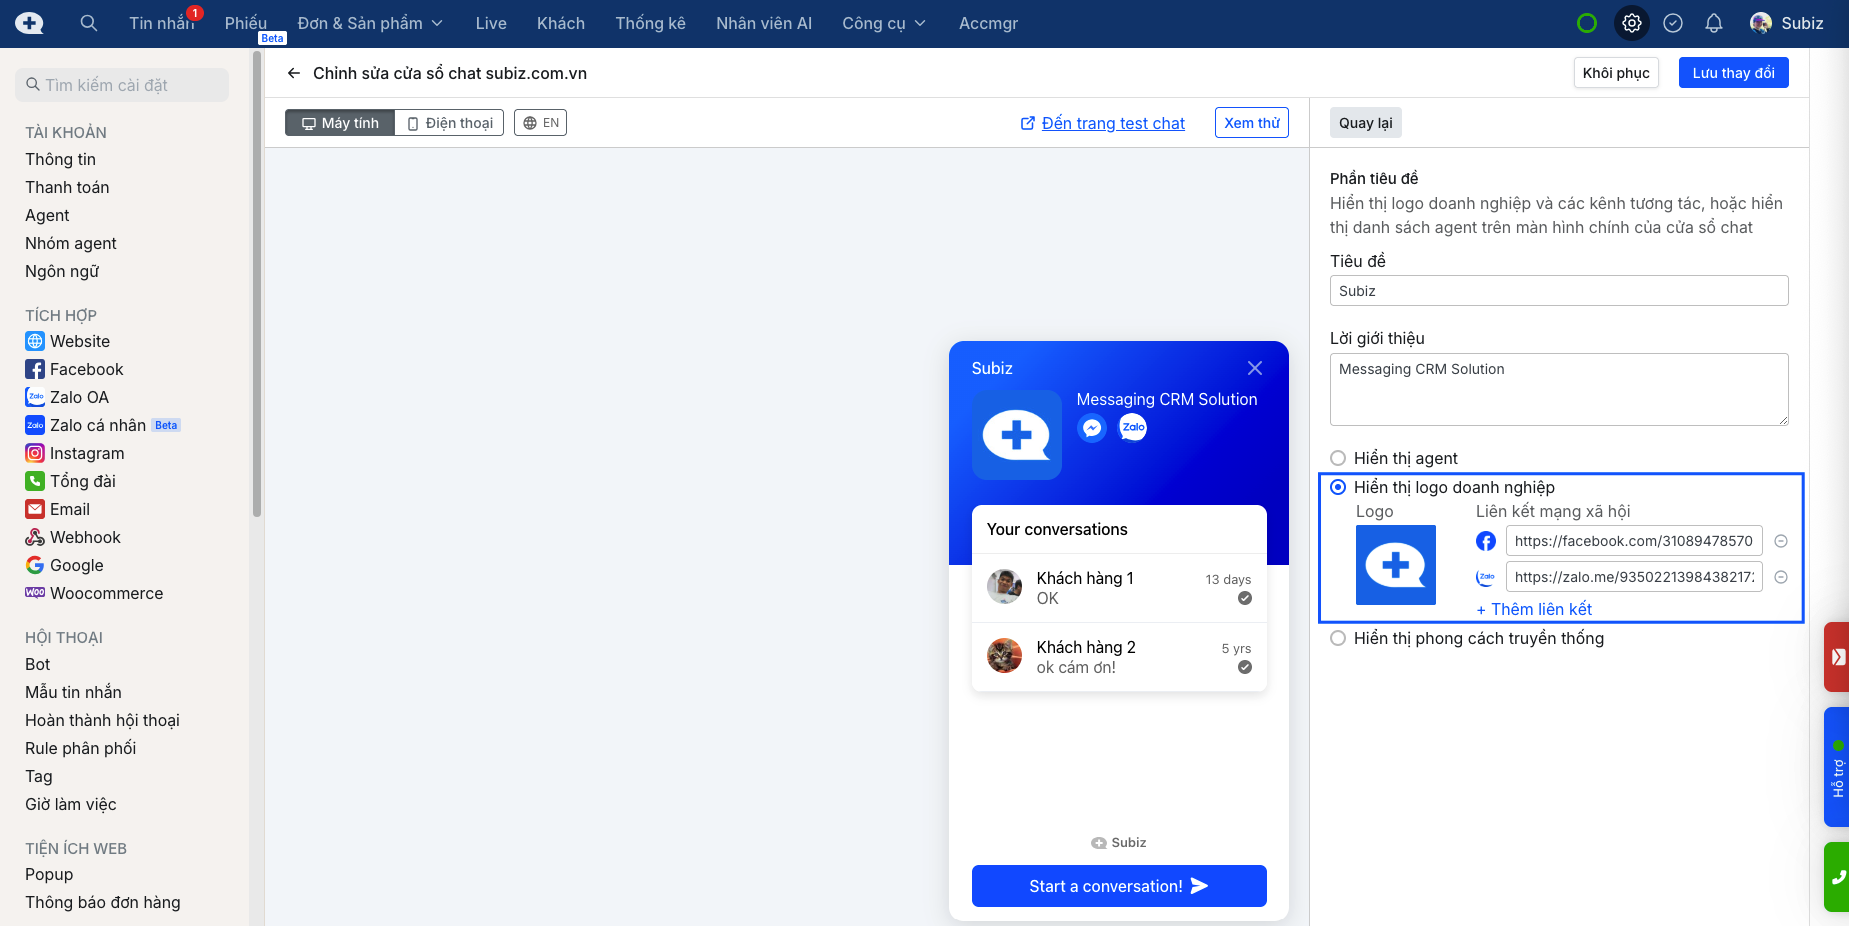1849x926 pixels.
Task: Click the "Lưu thay đổi" button
Action: click(1733, 72)
